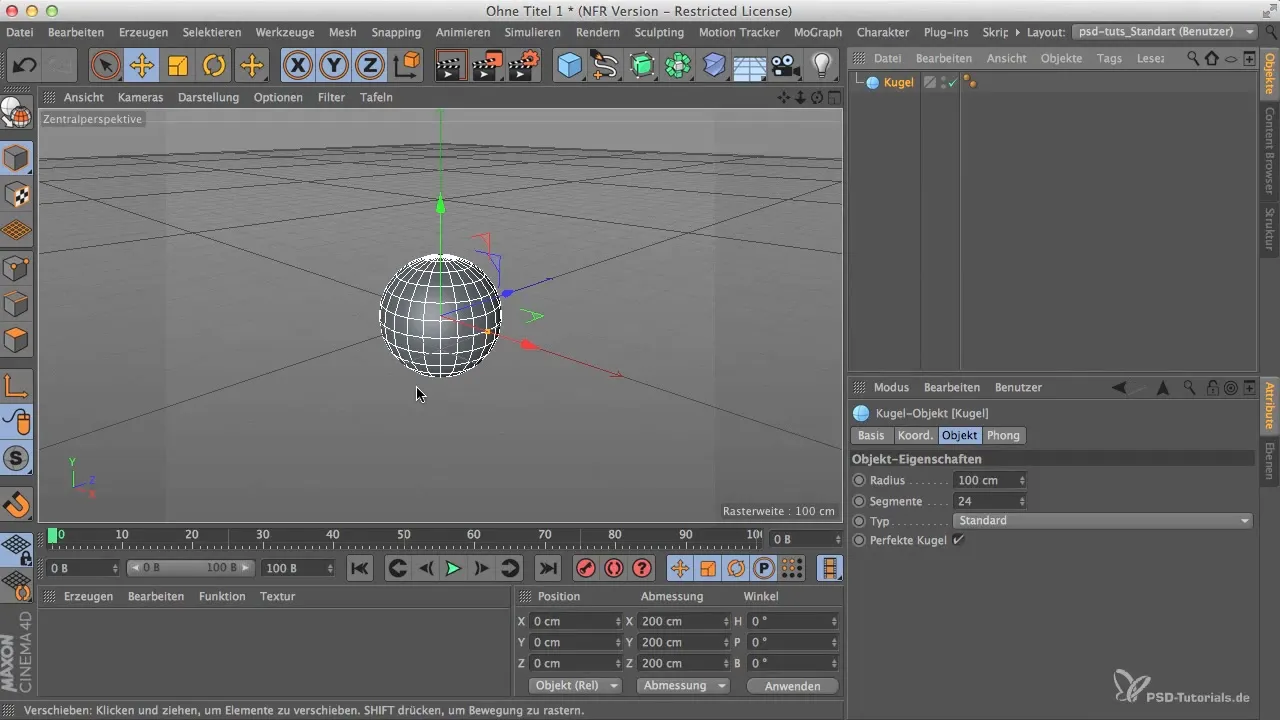Open viewport Kameras menu
The image size is (1280, 720).
point(140,97)
